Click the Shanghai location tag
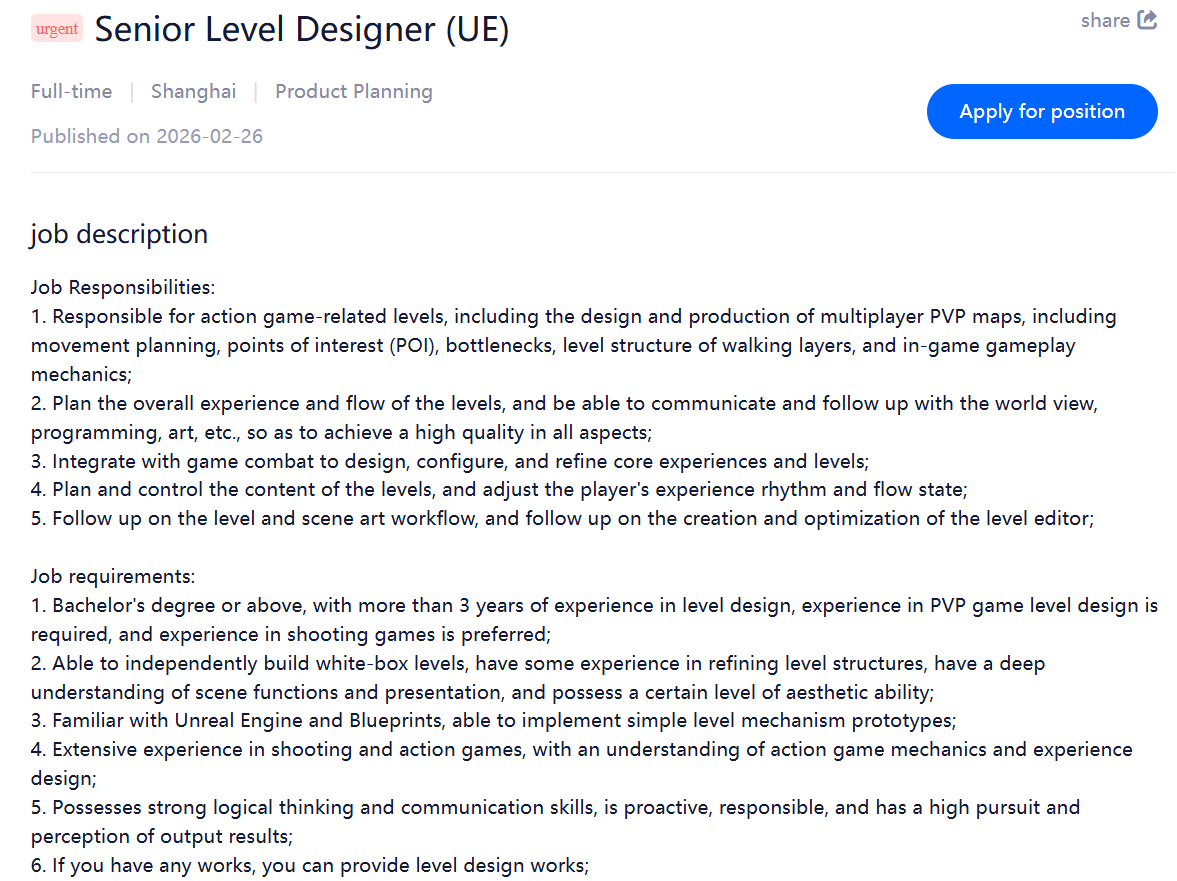The image size is (1177, 881). click(193, 92)
